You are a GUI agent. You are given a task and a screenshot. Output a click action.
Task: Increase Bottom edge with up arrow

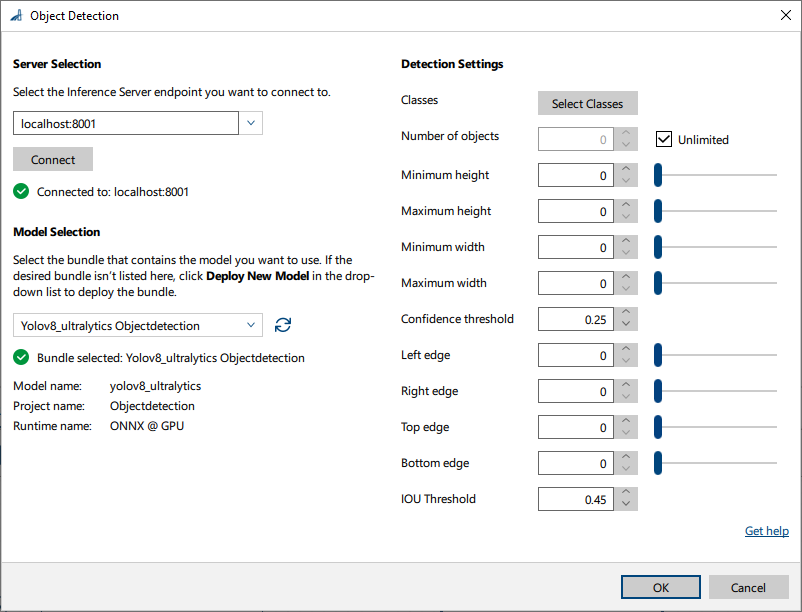[626, 457]
